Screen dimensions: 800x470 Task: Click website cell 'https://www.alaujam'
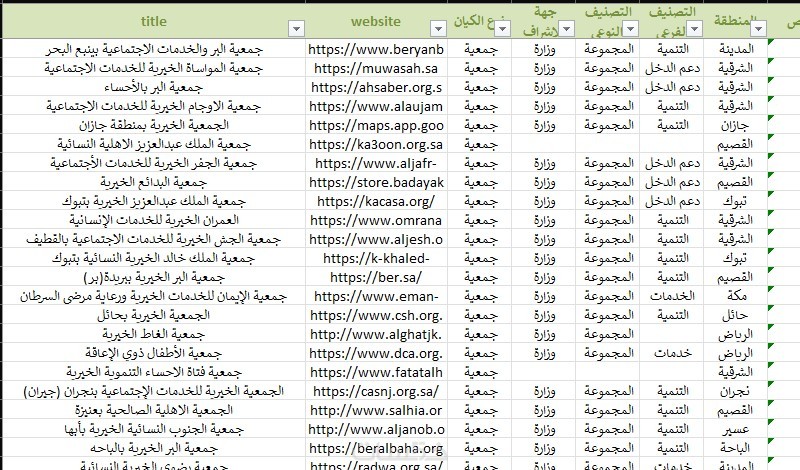pyautogui.click(x=376, y=106)
